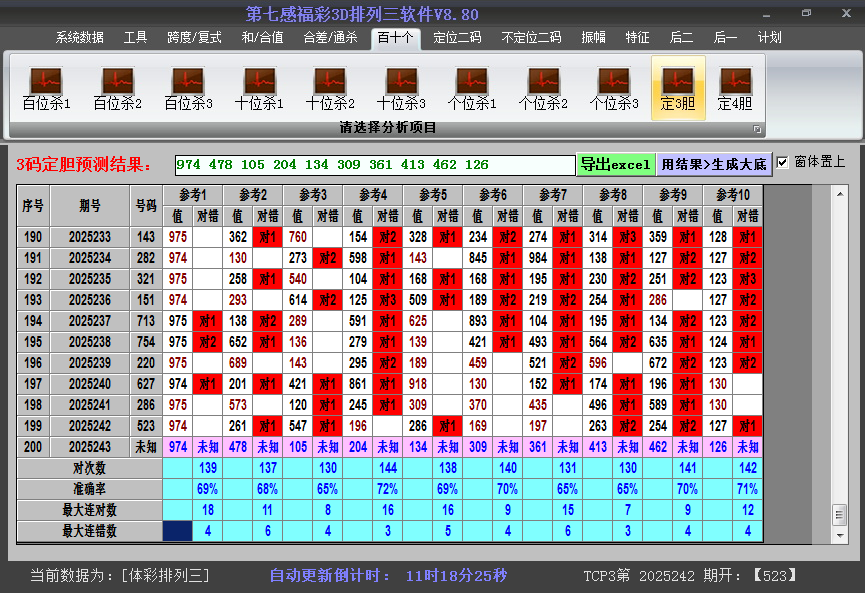Click the 参考1 column header
Image resolution: width=865 pixels, height=593 pixels.
pyautogui.click(x=193, y=194)
